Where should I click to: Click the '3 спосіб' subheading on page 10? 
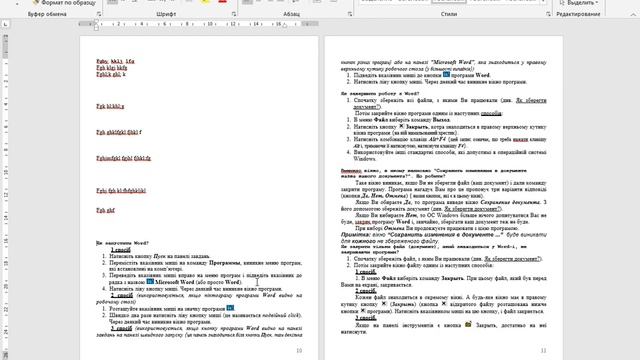122,328
